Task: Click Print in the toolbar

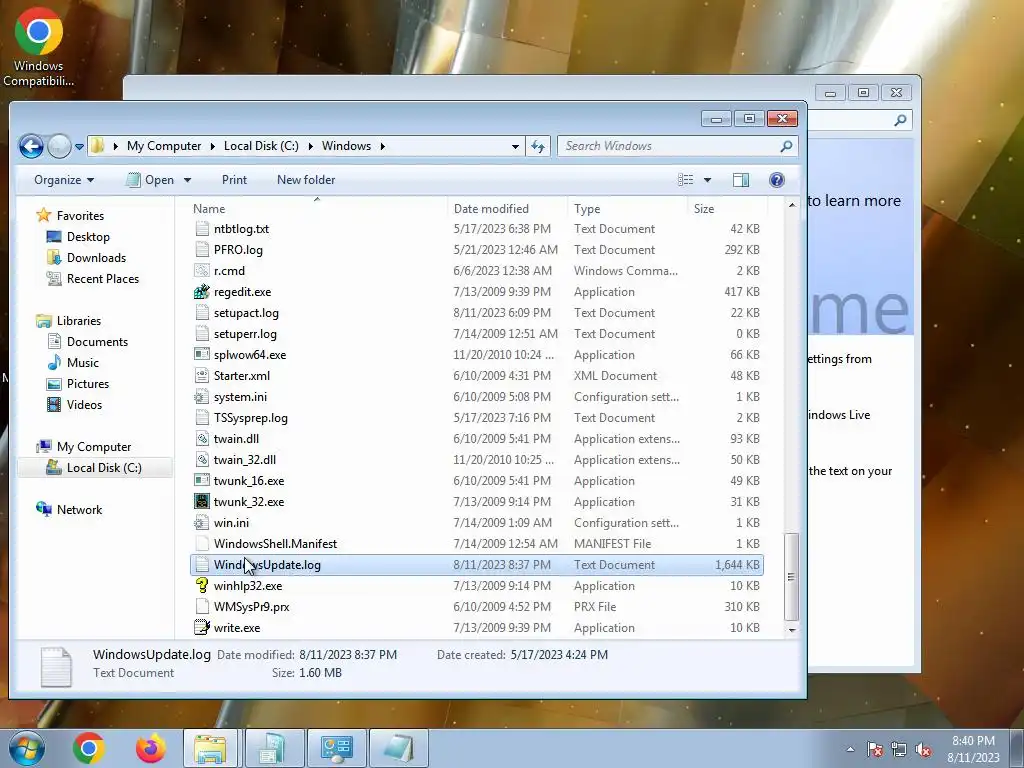Action: (234, 180)
